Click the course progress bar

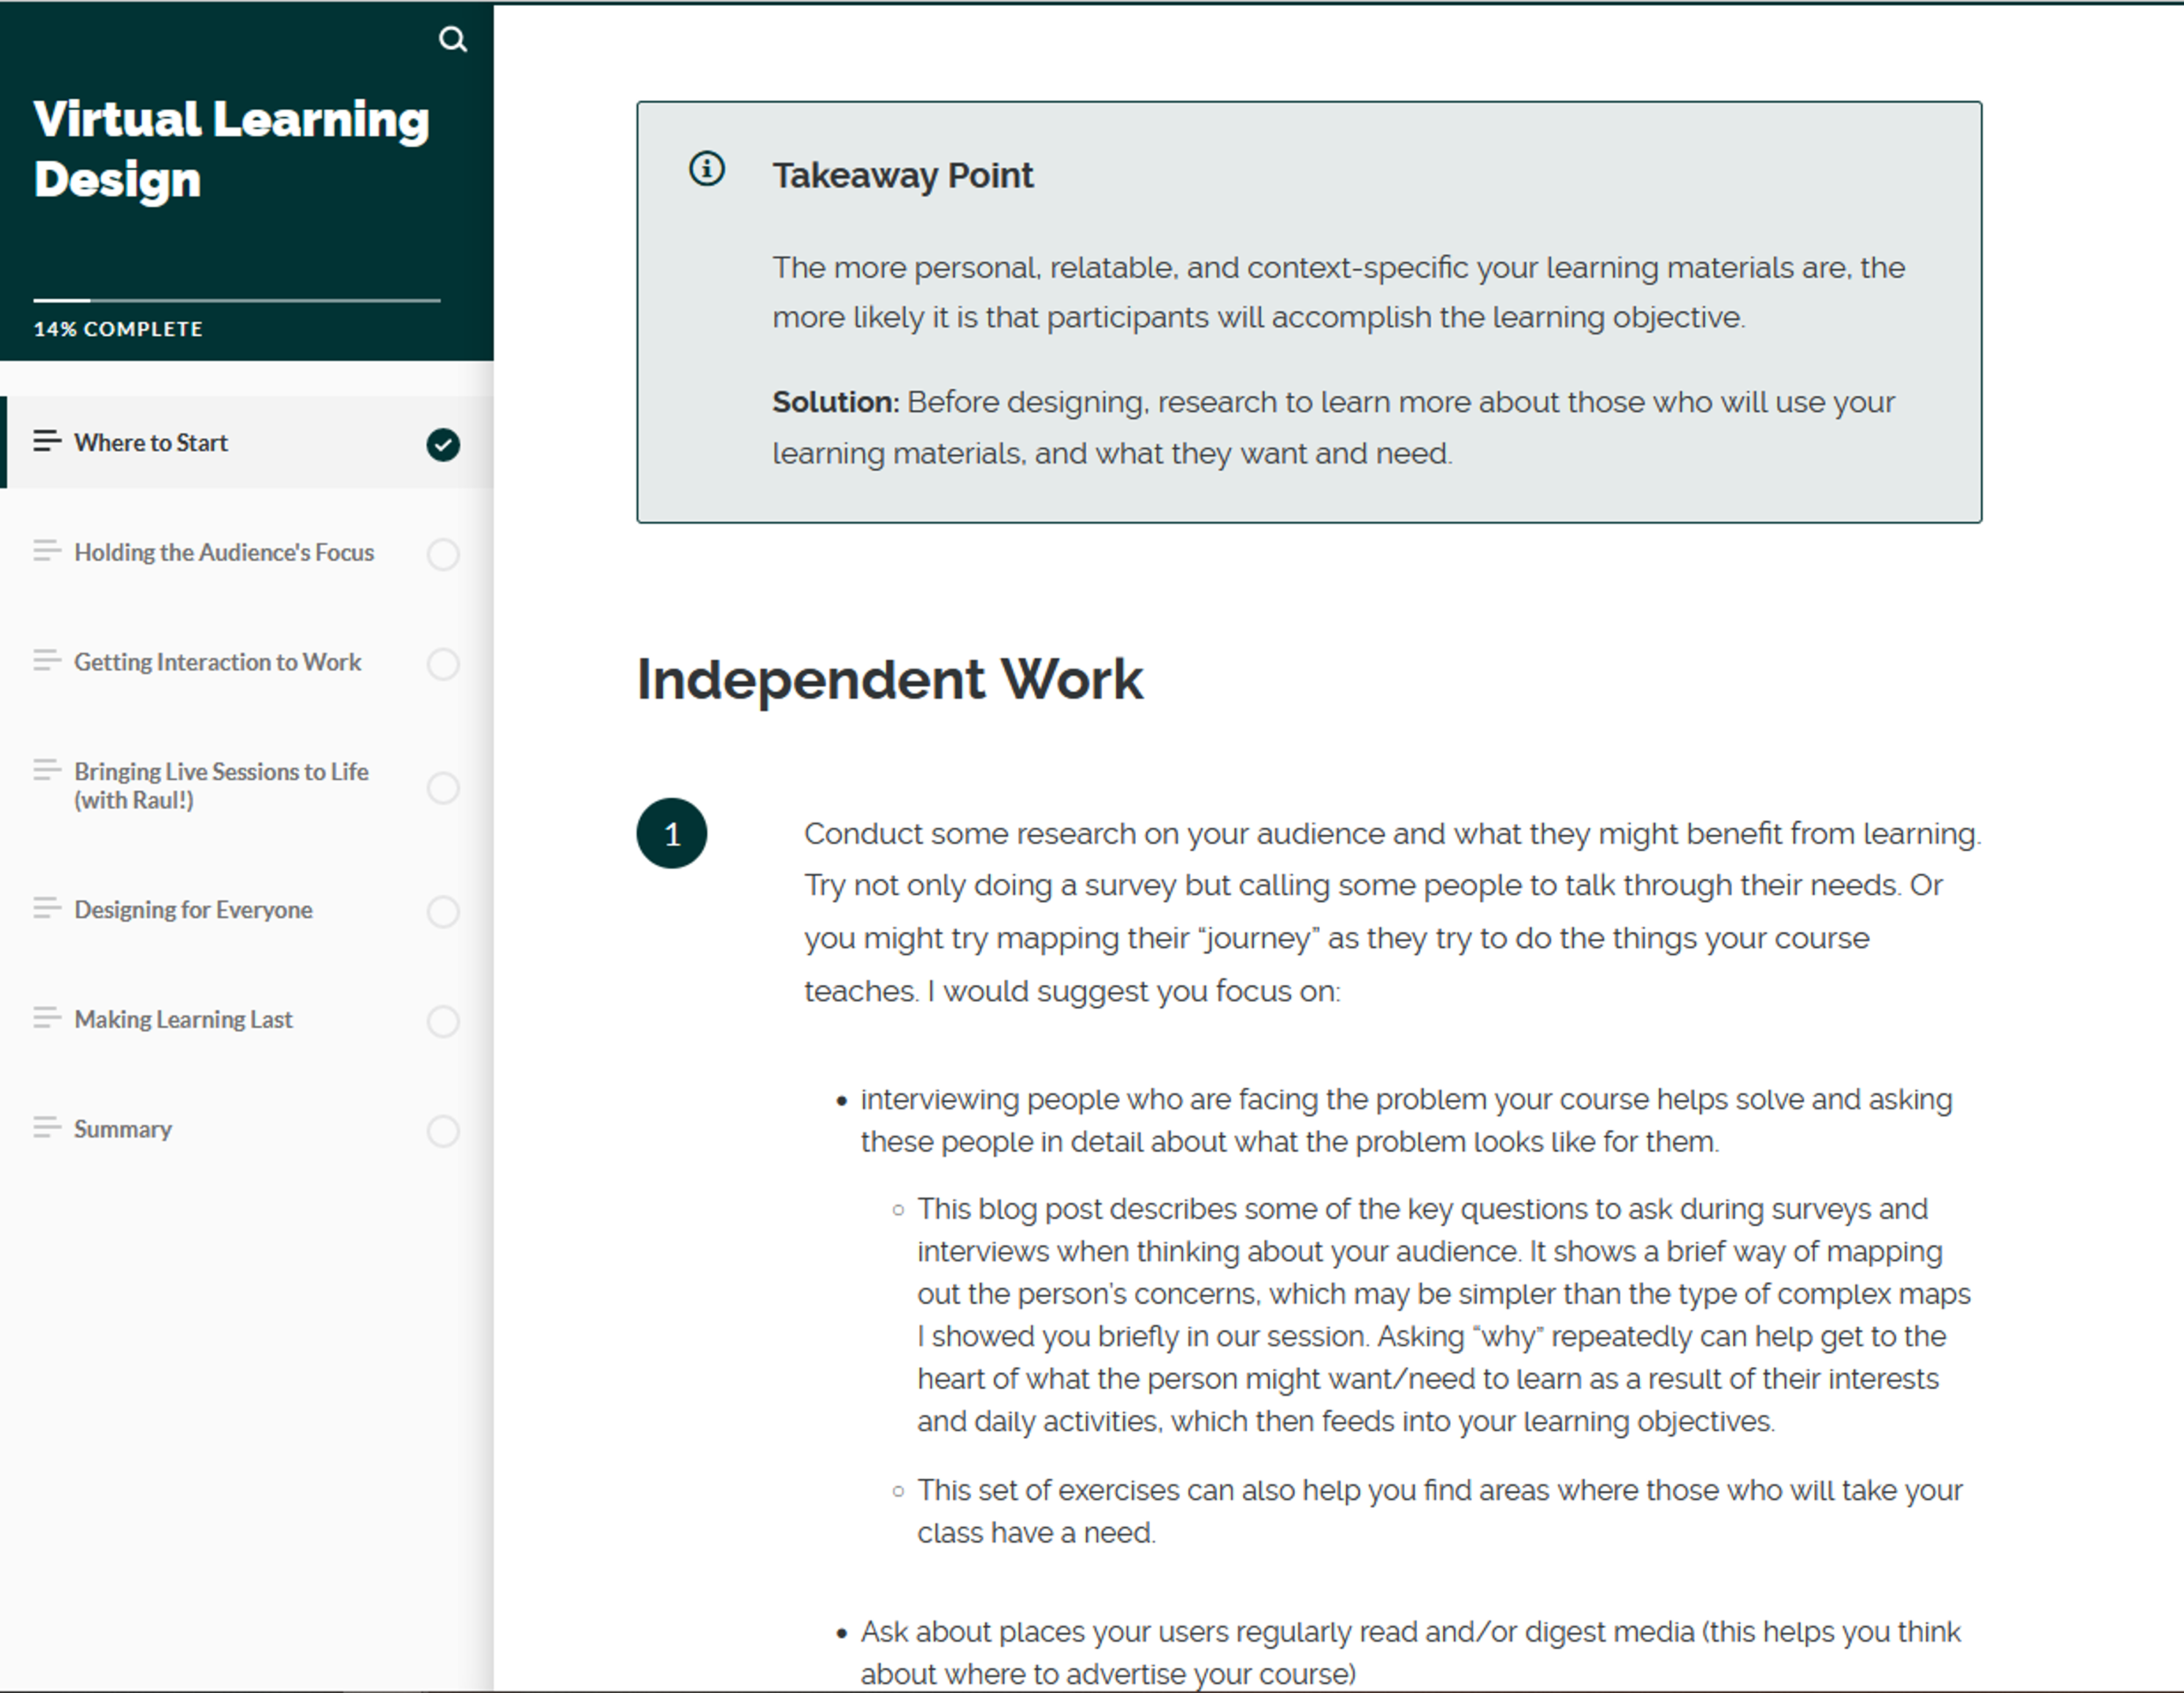tap(237, 299)
